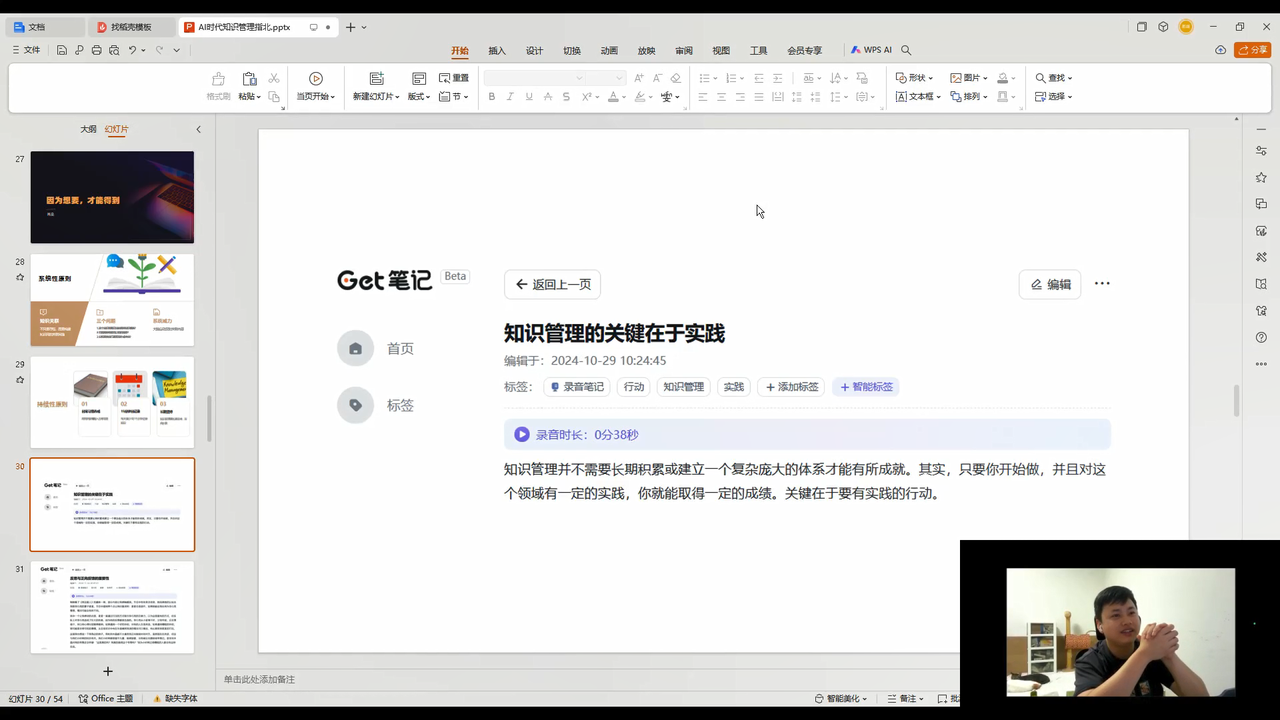Image resolution: width=1280 pixels, height=720 pixels.
Task: Click the Undo arrow icon
Action: pos(132,50)
